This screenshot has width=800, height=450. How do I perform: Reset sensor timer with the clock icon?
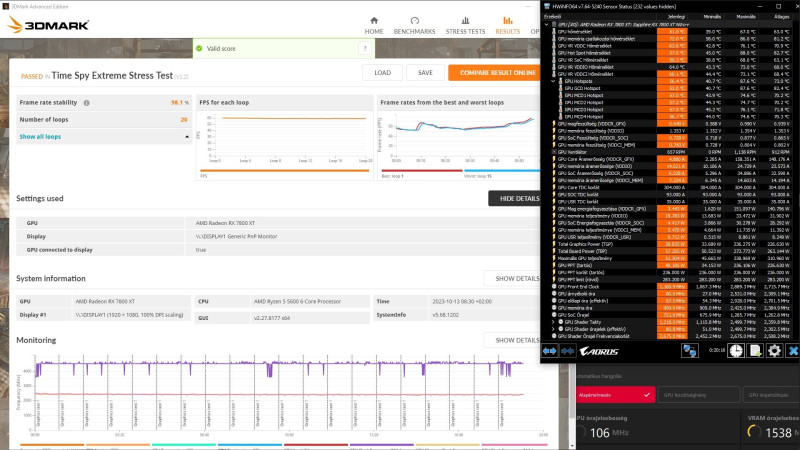point(736,351)
